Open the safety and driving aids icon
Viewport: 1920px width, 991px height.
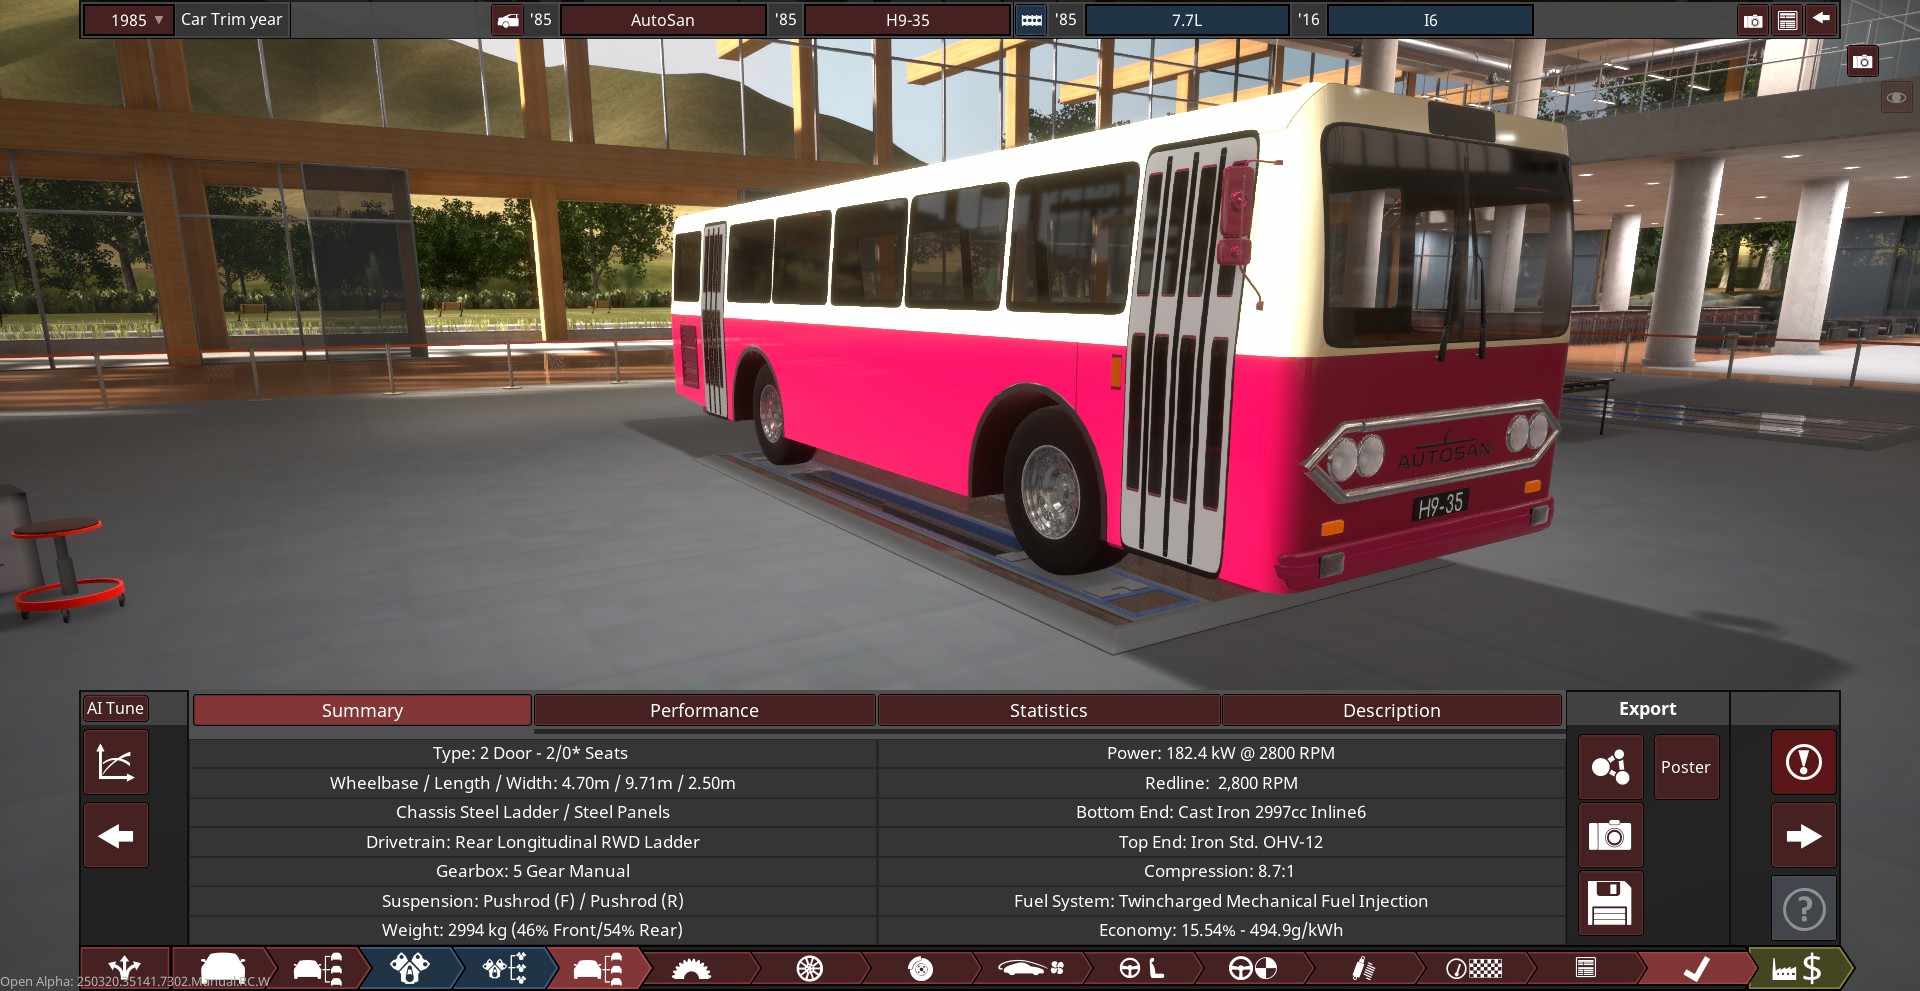pyautogui.click(x=1252, y=968)
